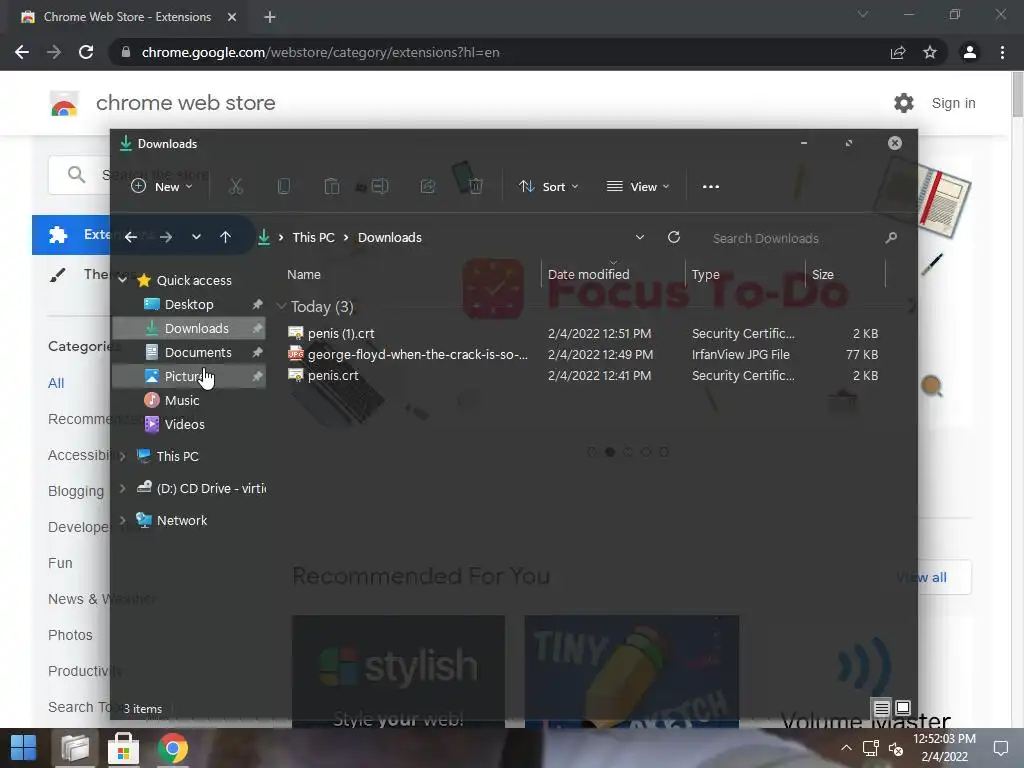Select Downloads in the navigation pane
1024x768 pixels.
tap(189, 328)
